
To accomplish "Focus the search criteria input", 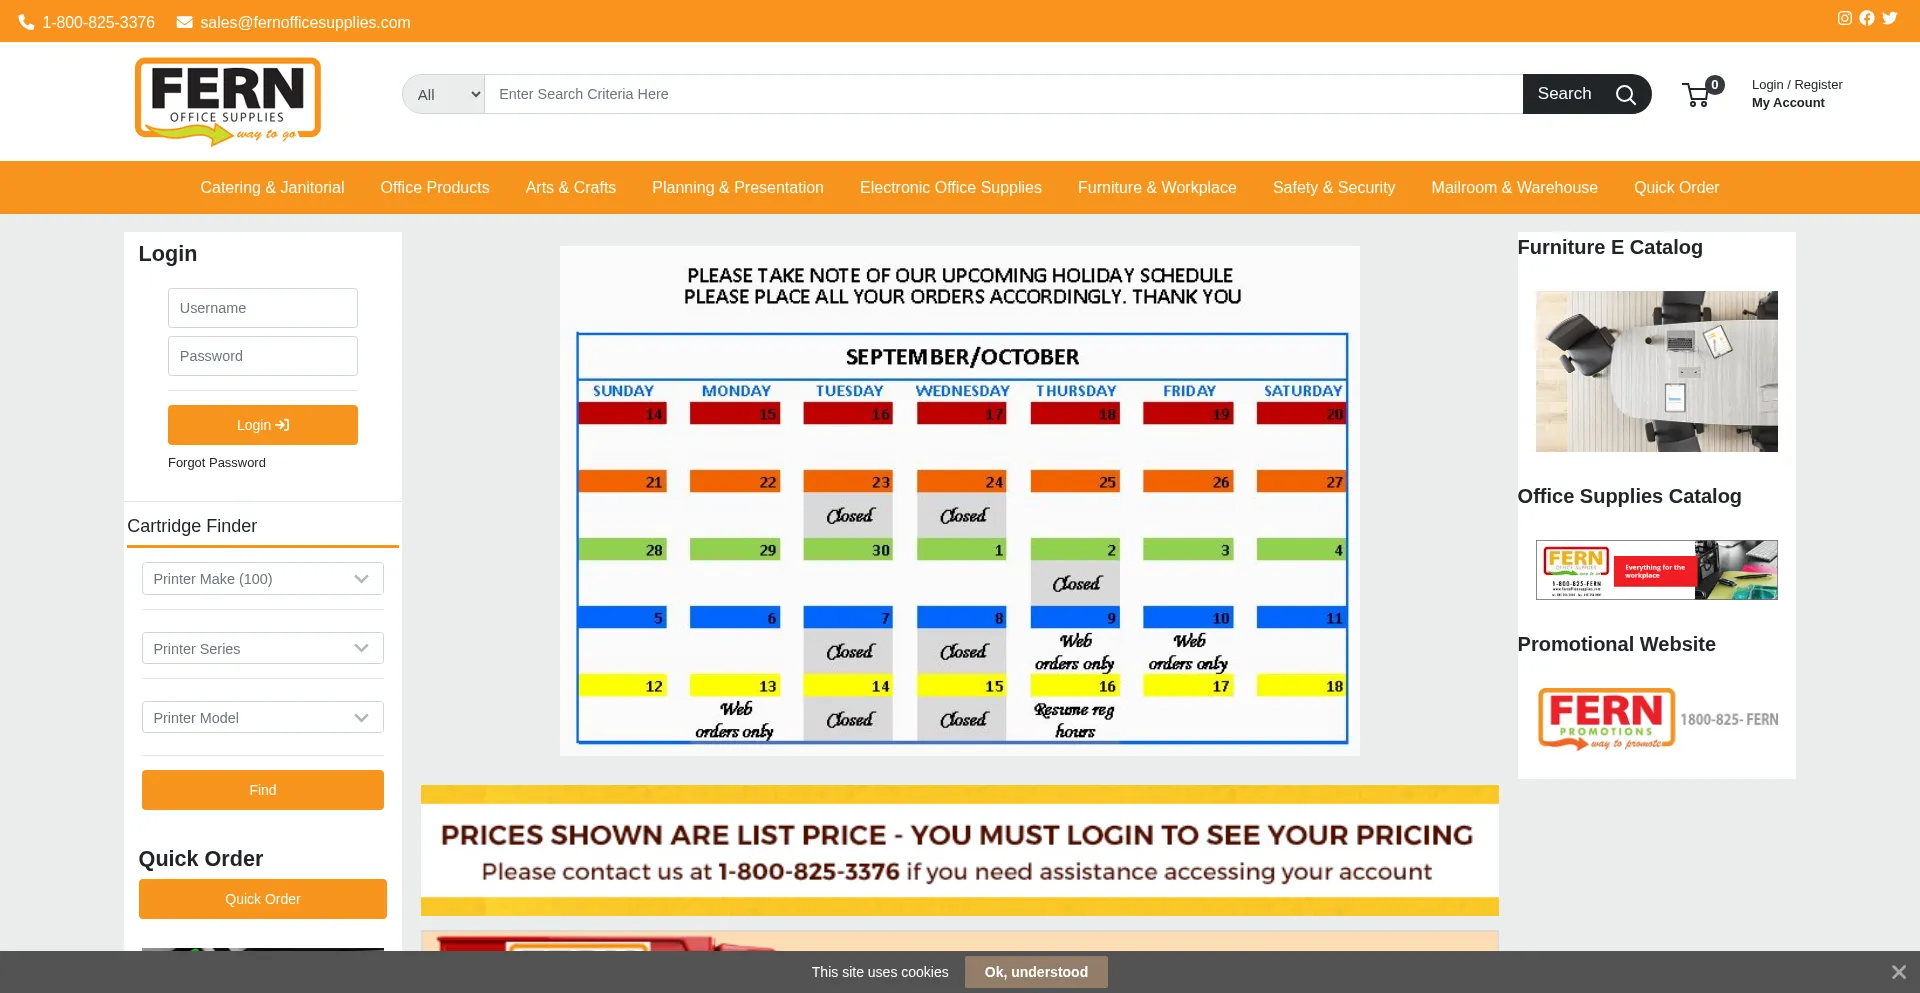I will (1004, 94).
